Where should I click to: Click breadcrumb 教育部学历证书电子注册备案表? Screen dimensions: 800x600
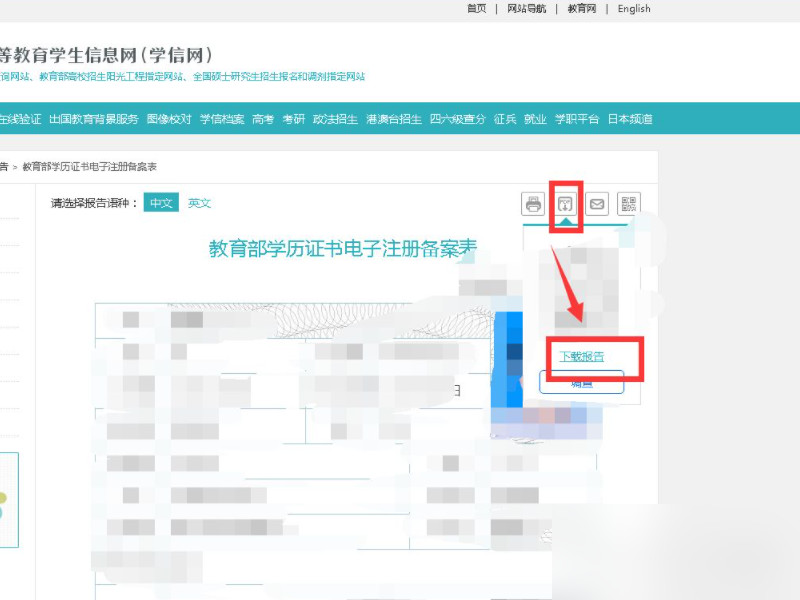click(90, 167)
